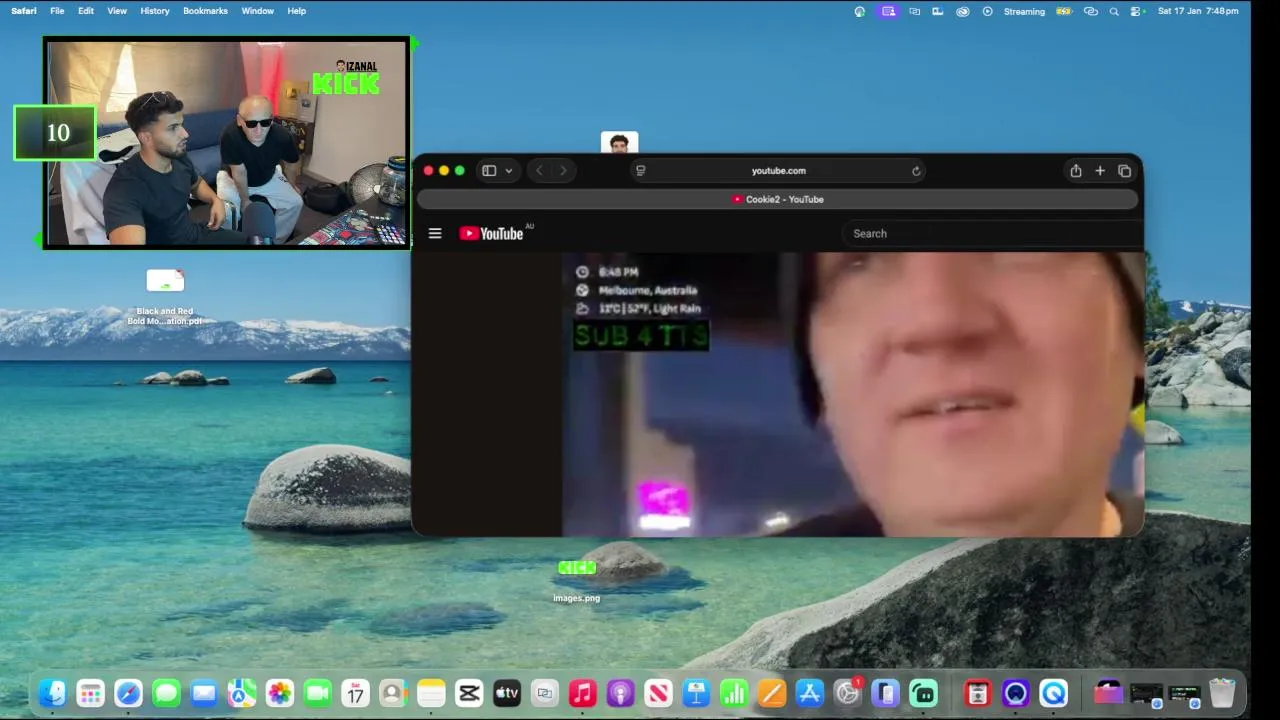Image resolution: width=1280 pixels, height=720 pixels.
Task: Open the View menu
Action: [117, 11]
